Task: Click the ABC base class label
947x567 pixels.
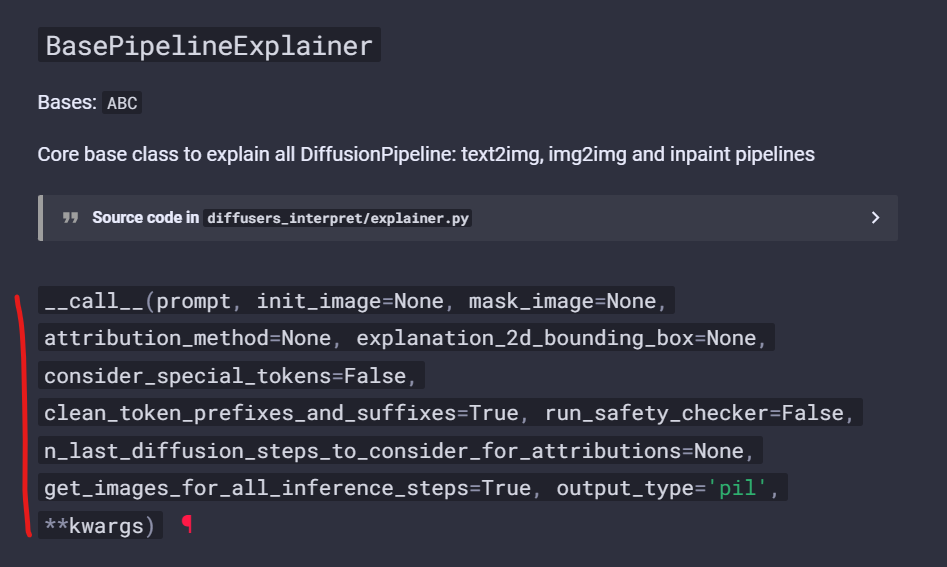Action: pos(122,103)
